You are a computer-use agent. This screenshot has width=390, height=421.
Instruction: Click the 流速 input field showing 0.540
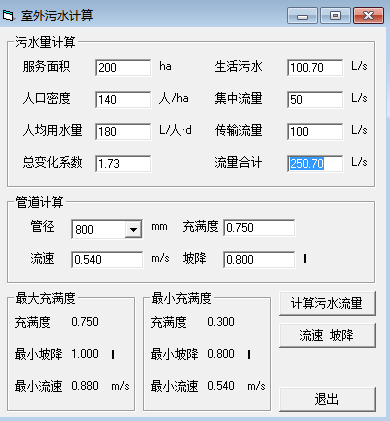click(107, 260)
